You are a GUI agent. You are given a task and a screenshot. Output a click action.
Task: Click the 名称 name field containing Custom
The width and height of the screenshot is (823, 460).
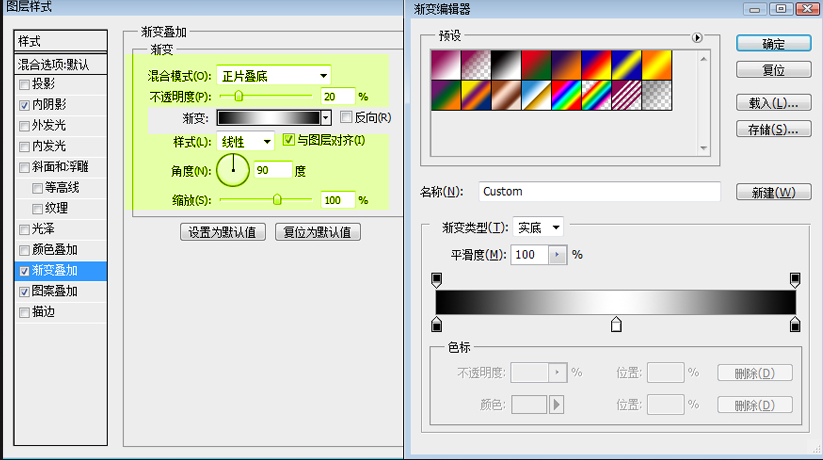(598, 191)
